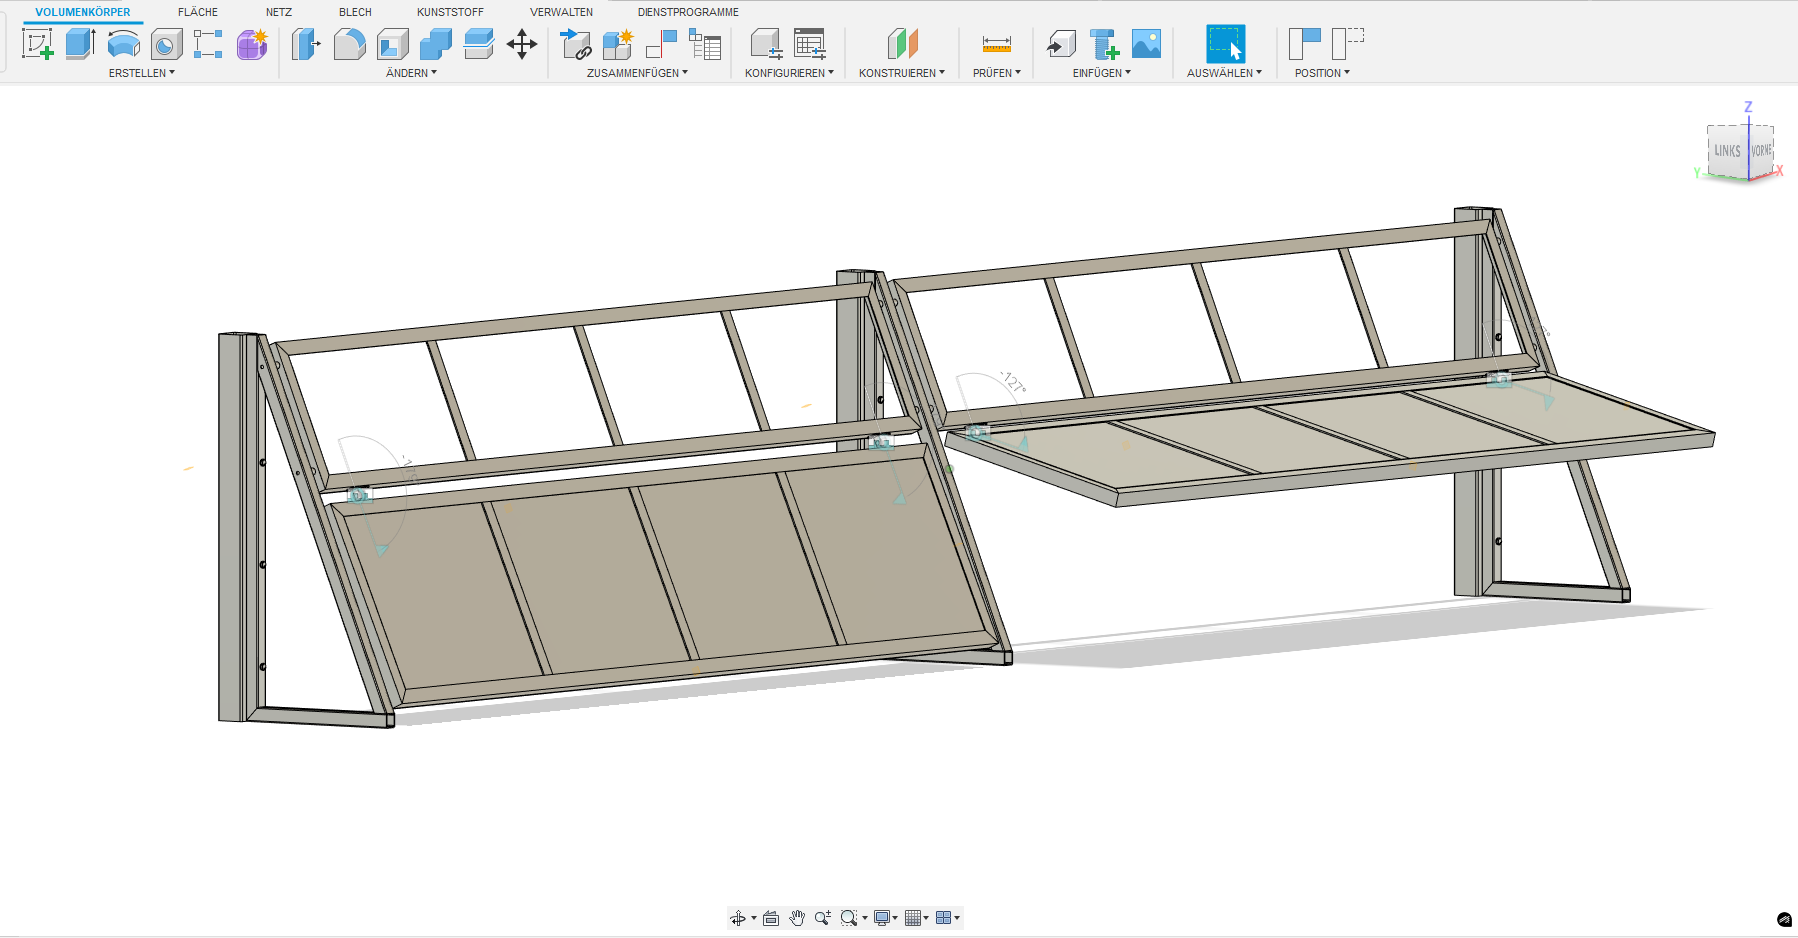1798x938 pixels.
Task: Toggle the window selection tool
Action: point(1225,44)
